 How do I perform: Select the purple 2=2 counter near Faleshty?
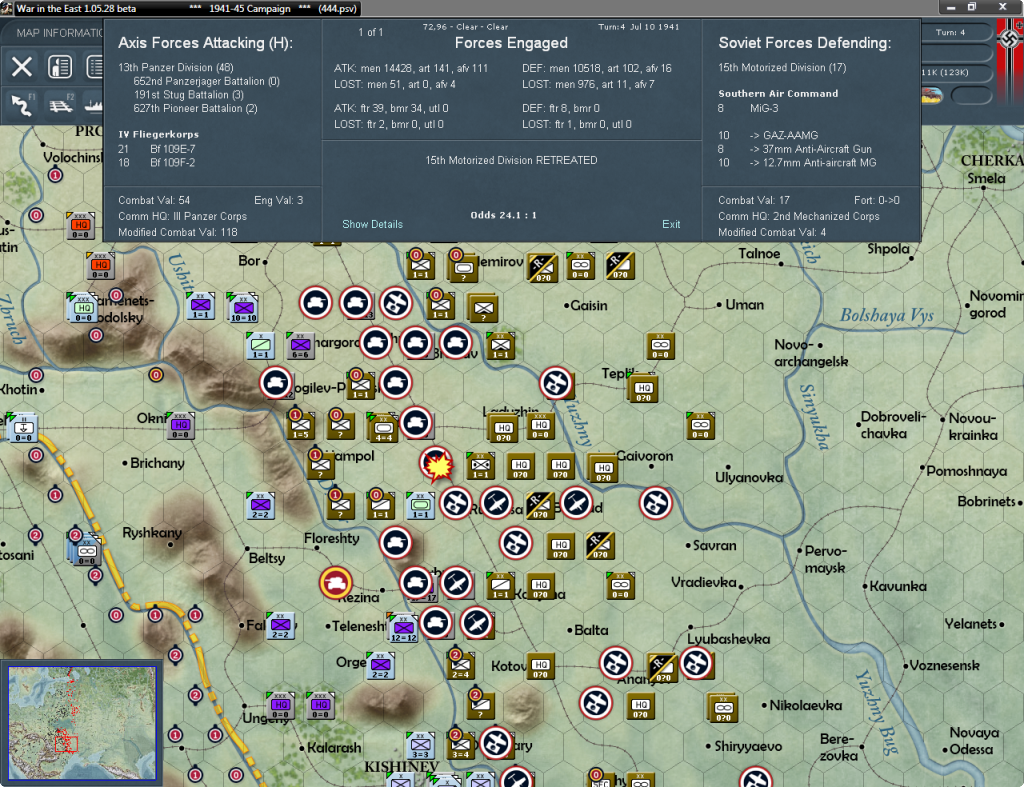pos(280,626)
